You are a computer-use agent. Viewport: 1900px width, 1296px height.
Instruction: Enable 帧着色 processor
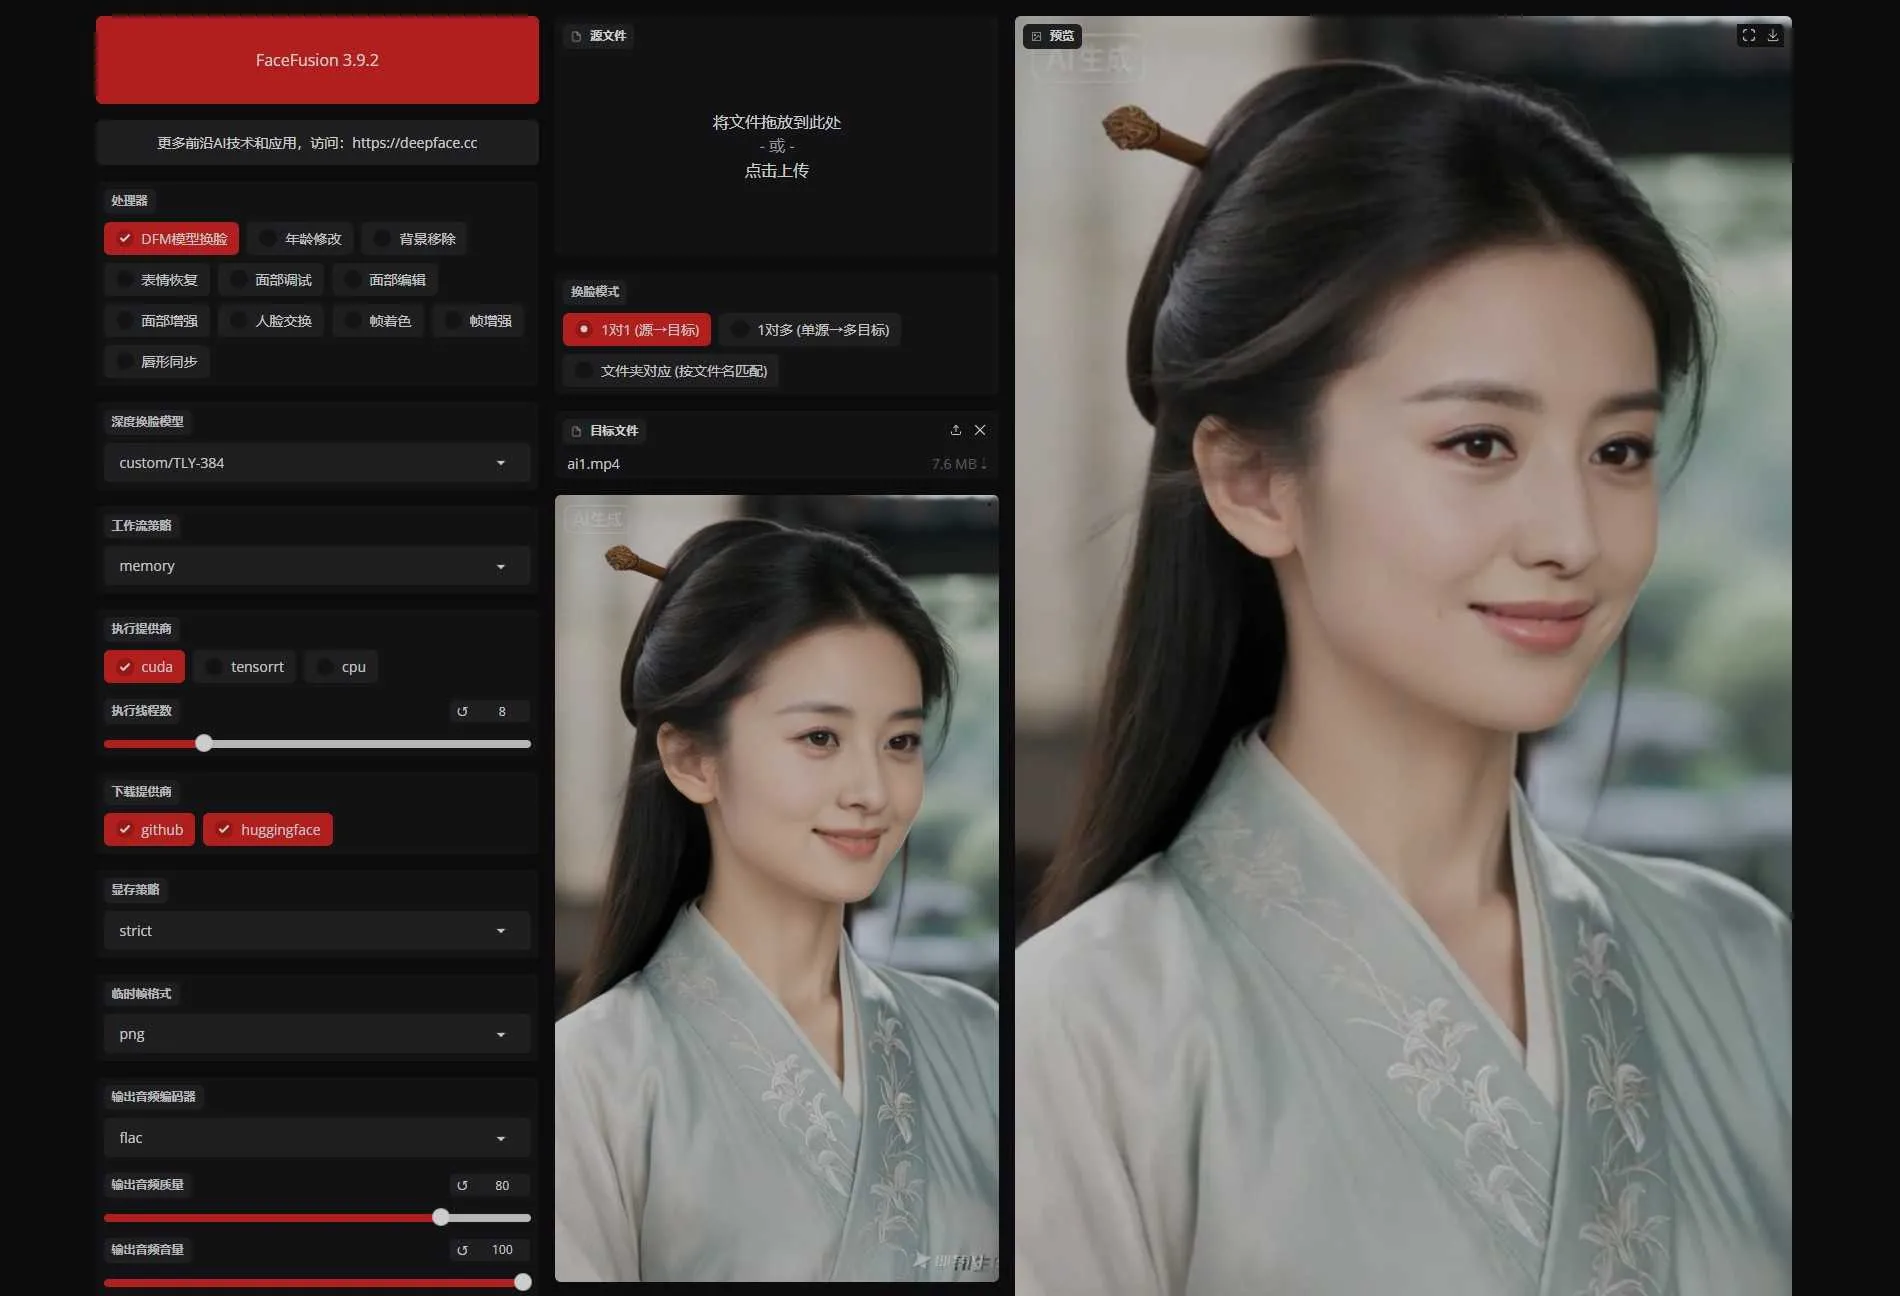click(x=378, y=321)
